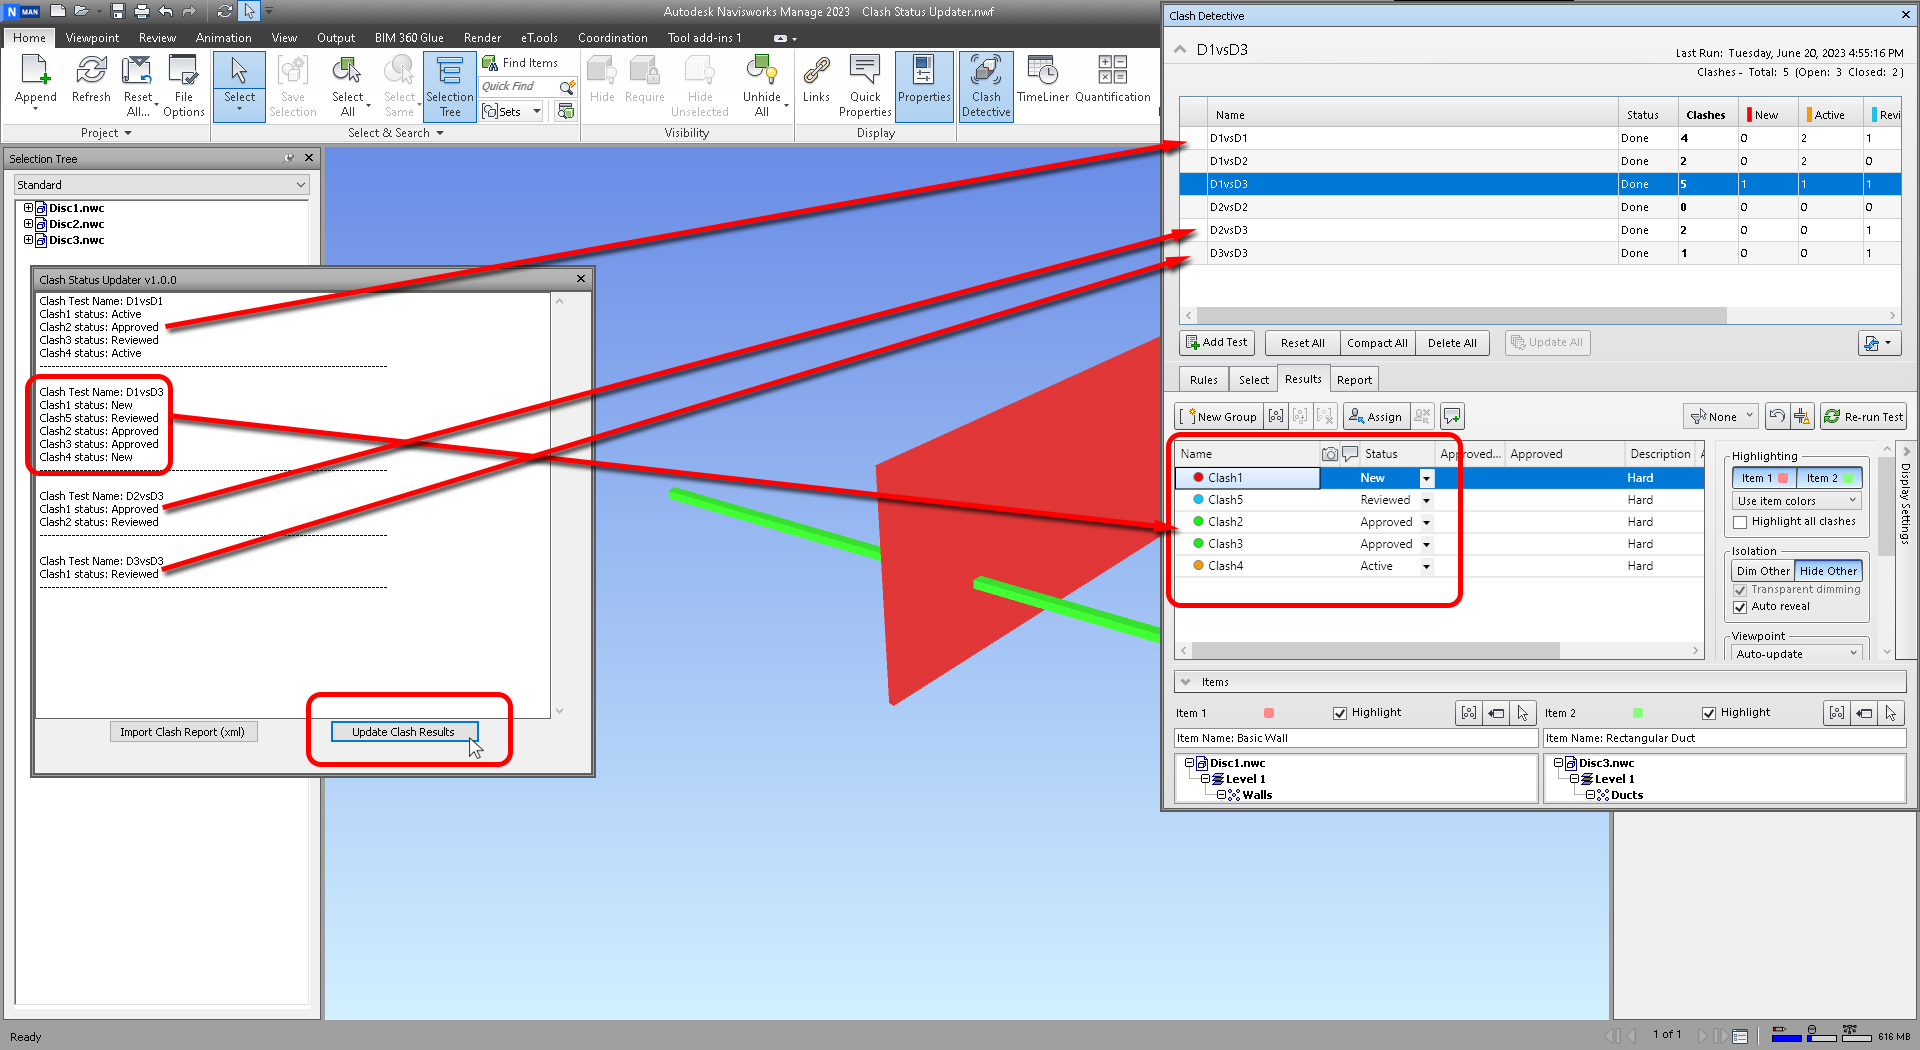
Task: Expand Disc3.nwc in the Selection Tree
Action: point(28,240)
